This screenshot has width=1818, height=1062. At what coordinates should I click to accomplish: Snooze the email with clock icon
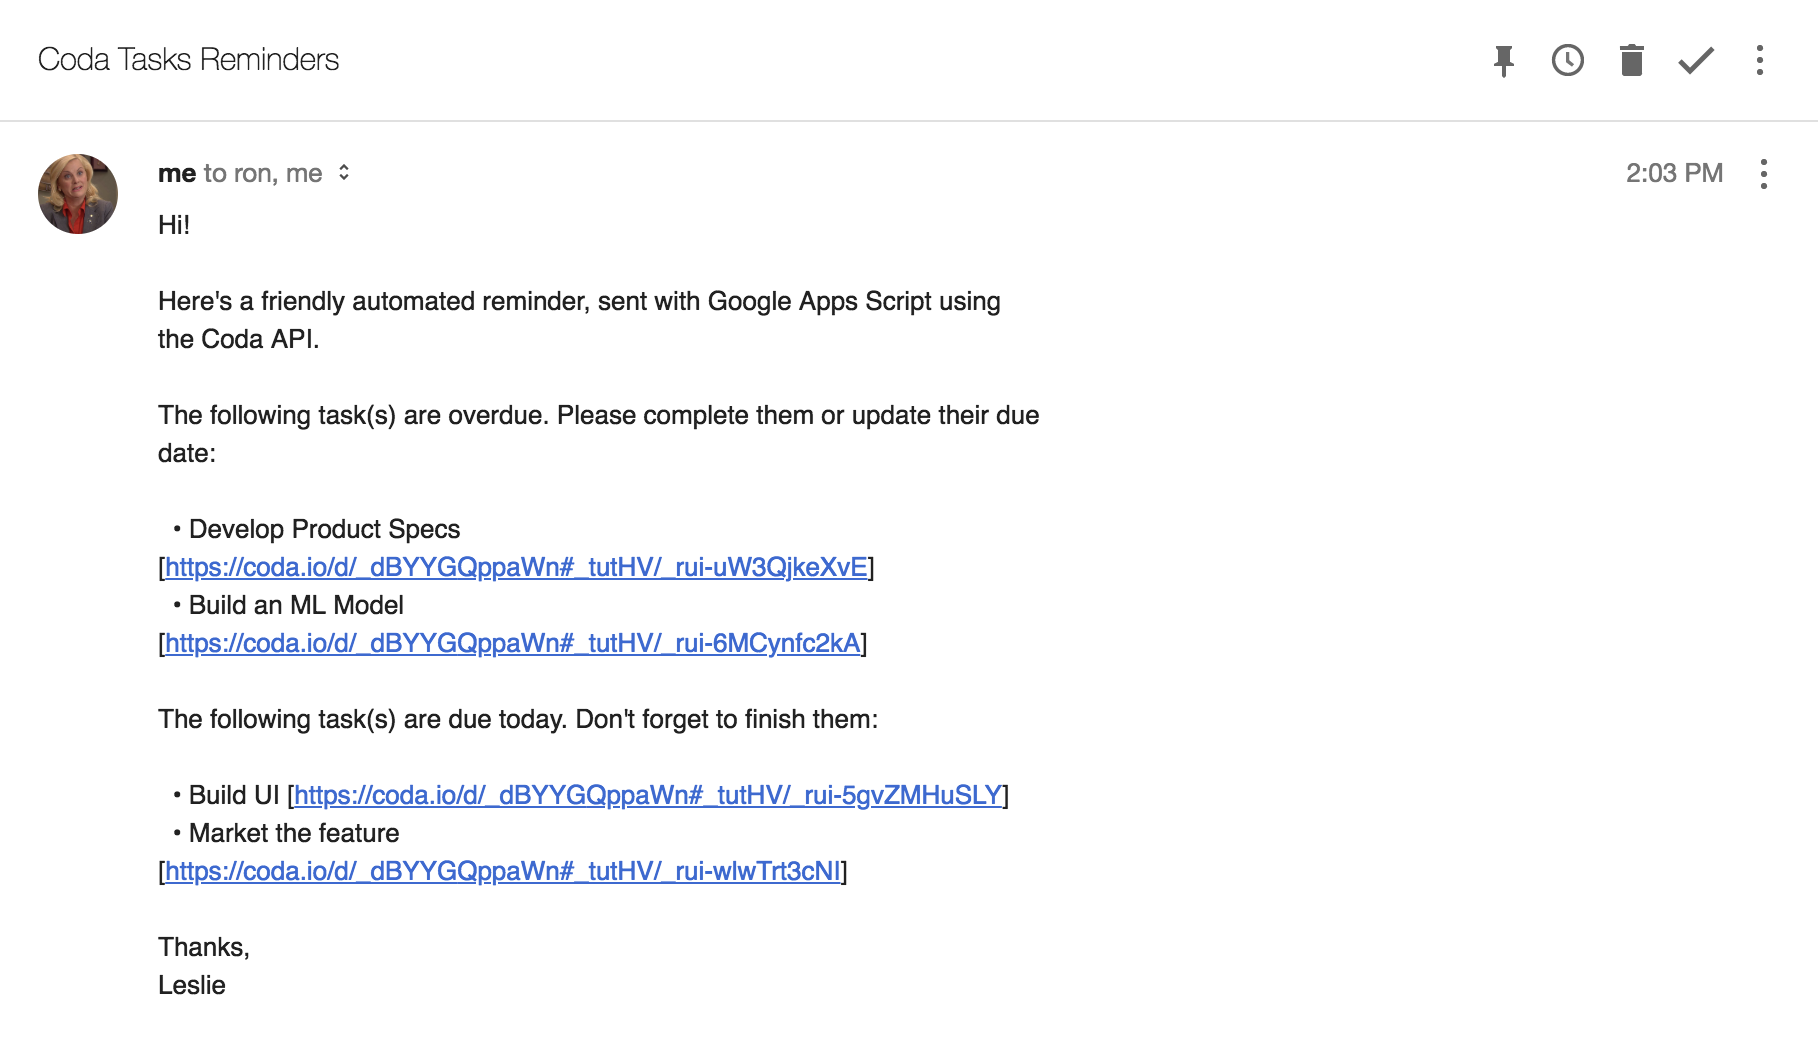[1567, 61]
